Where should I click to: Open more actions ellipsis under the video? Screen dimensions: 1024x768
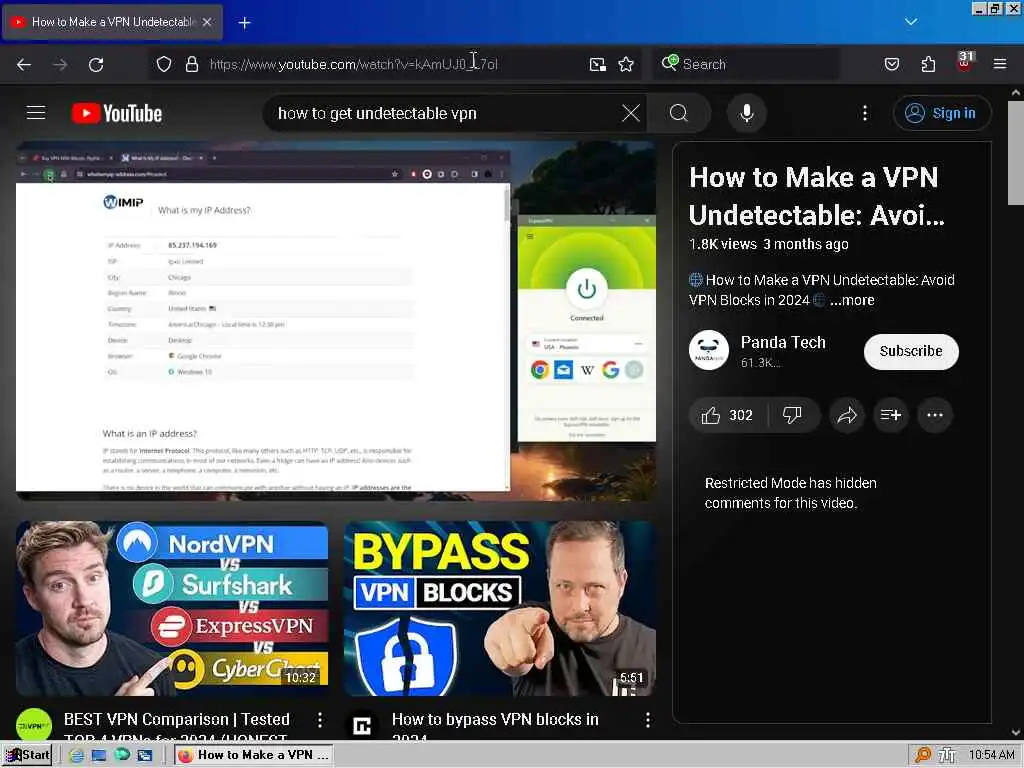(935, 415)
